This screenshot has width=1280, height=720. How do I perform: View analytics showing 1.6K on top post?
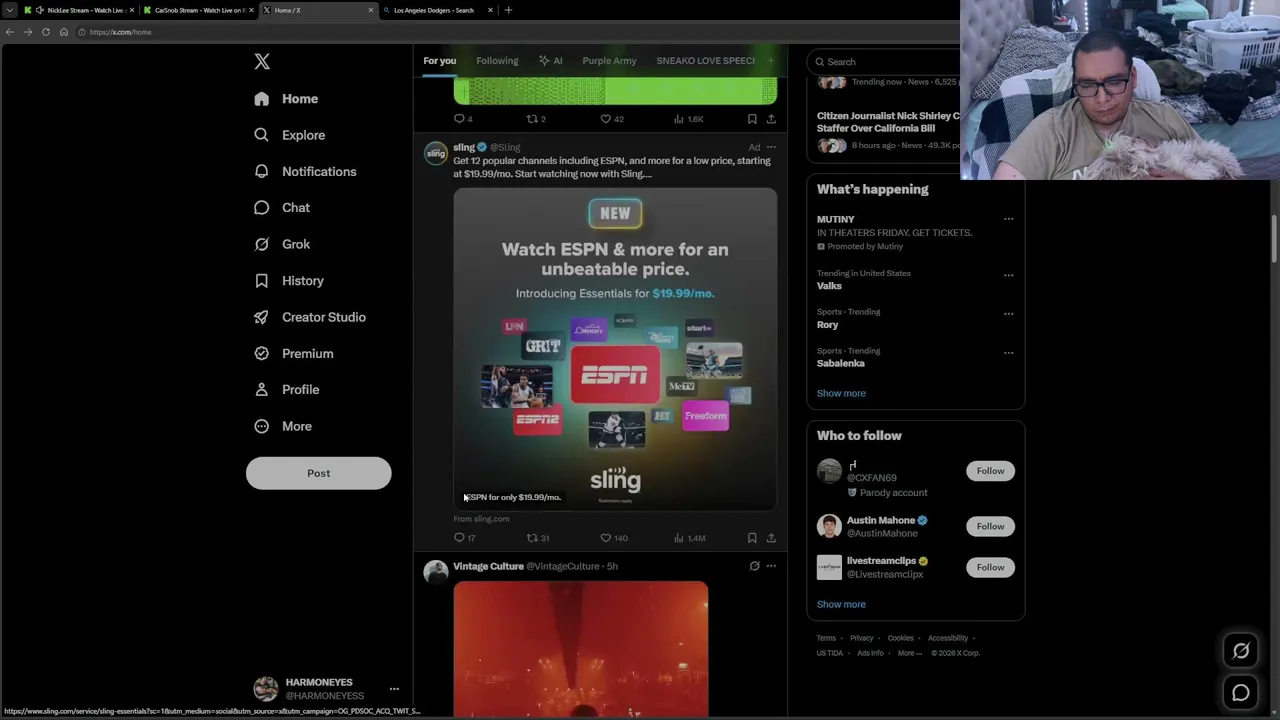tap(689, 119)
